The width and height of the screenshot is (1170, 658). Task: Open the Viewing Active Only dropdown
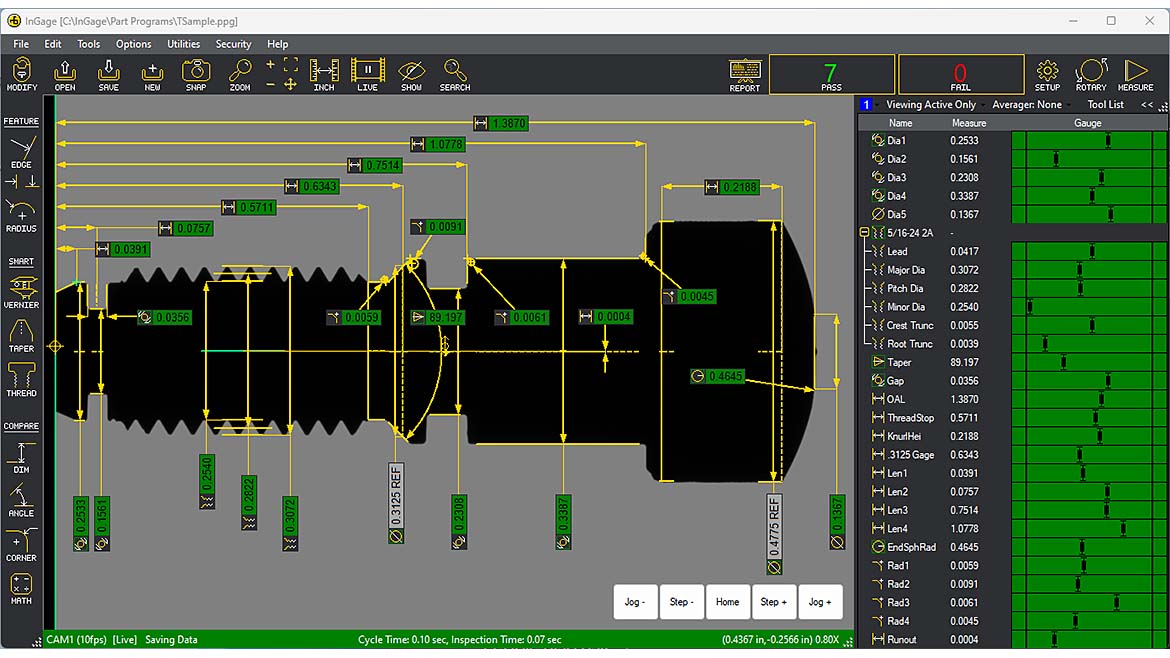click(x=935, y=104)
